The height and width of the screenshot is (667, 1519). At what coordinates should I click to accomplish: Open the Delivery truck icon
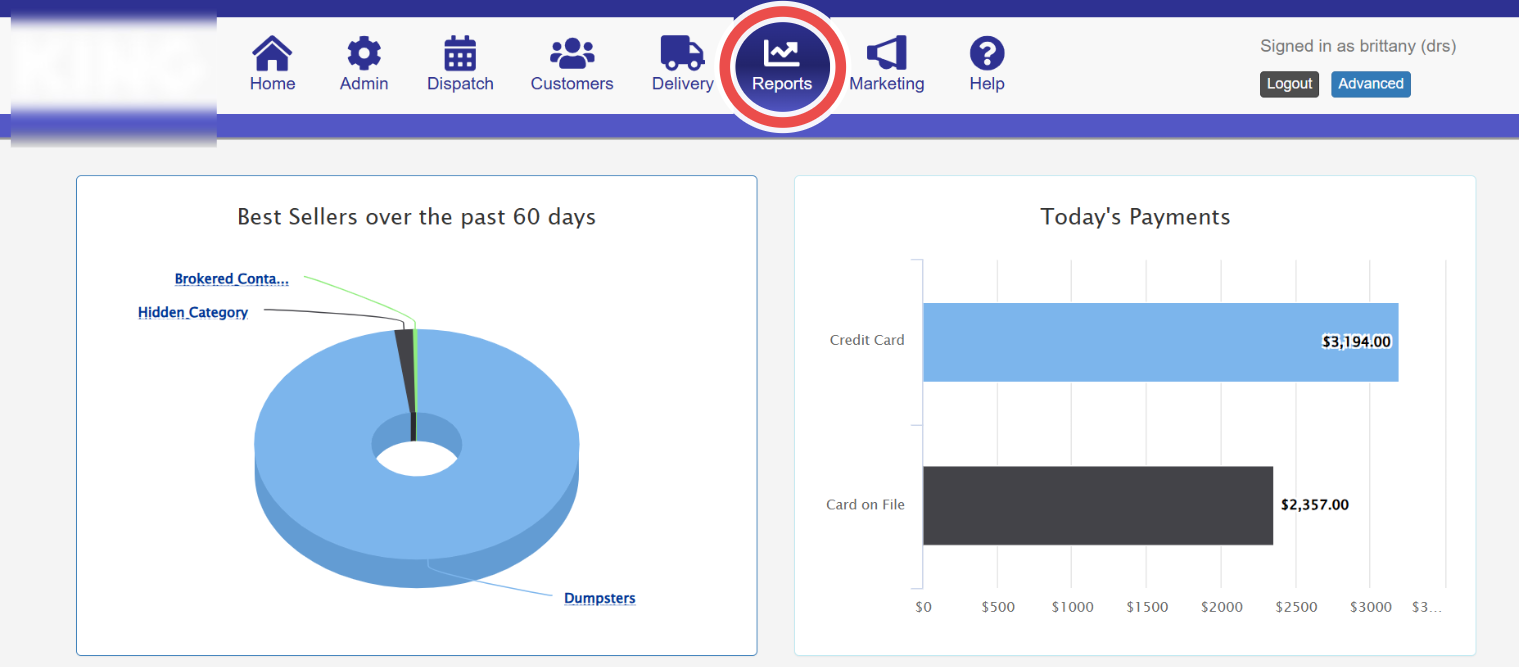click(682, 52)
